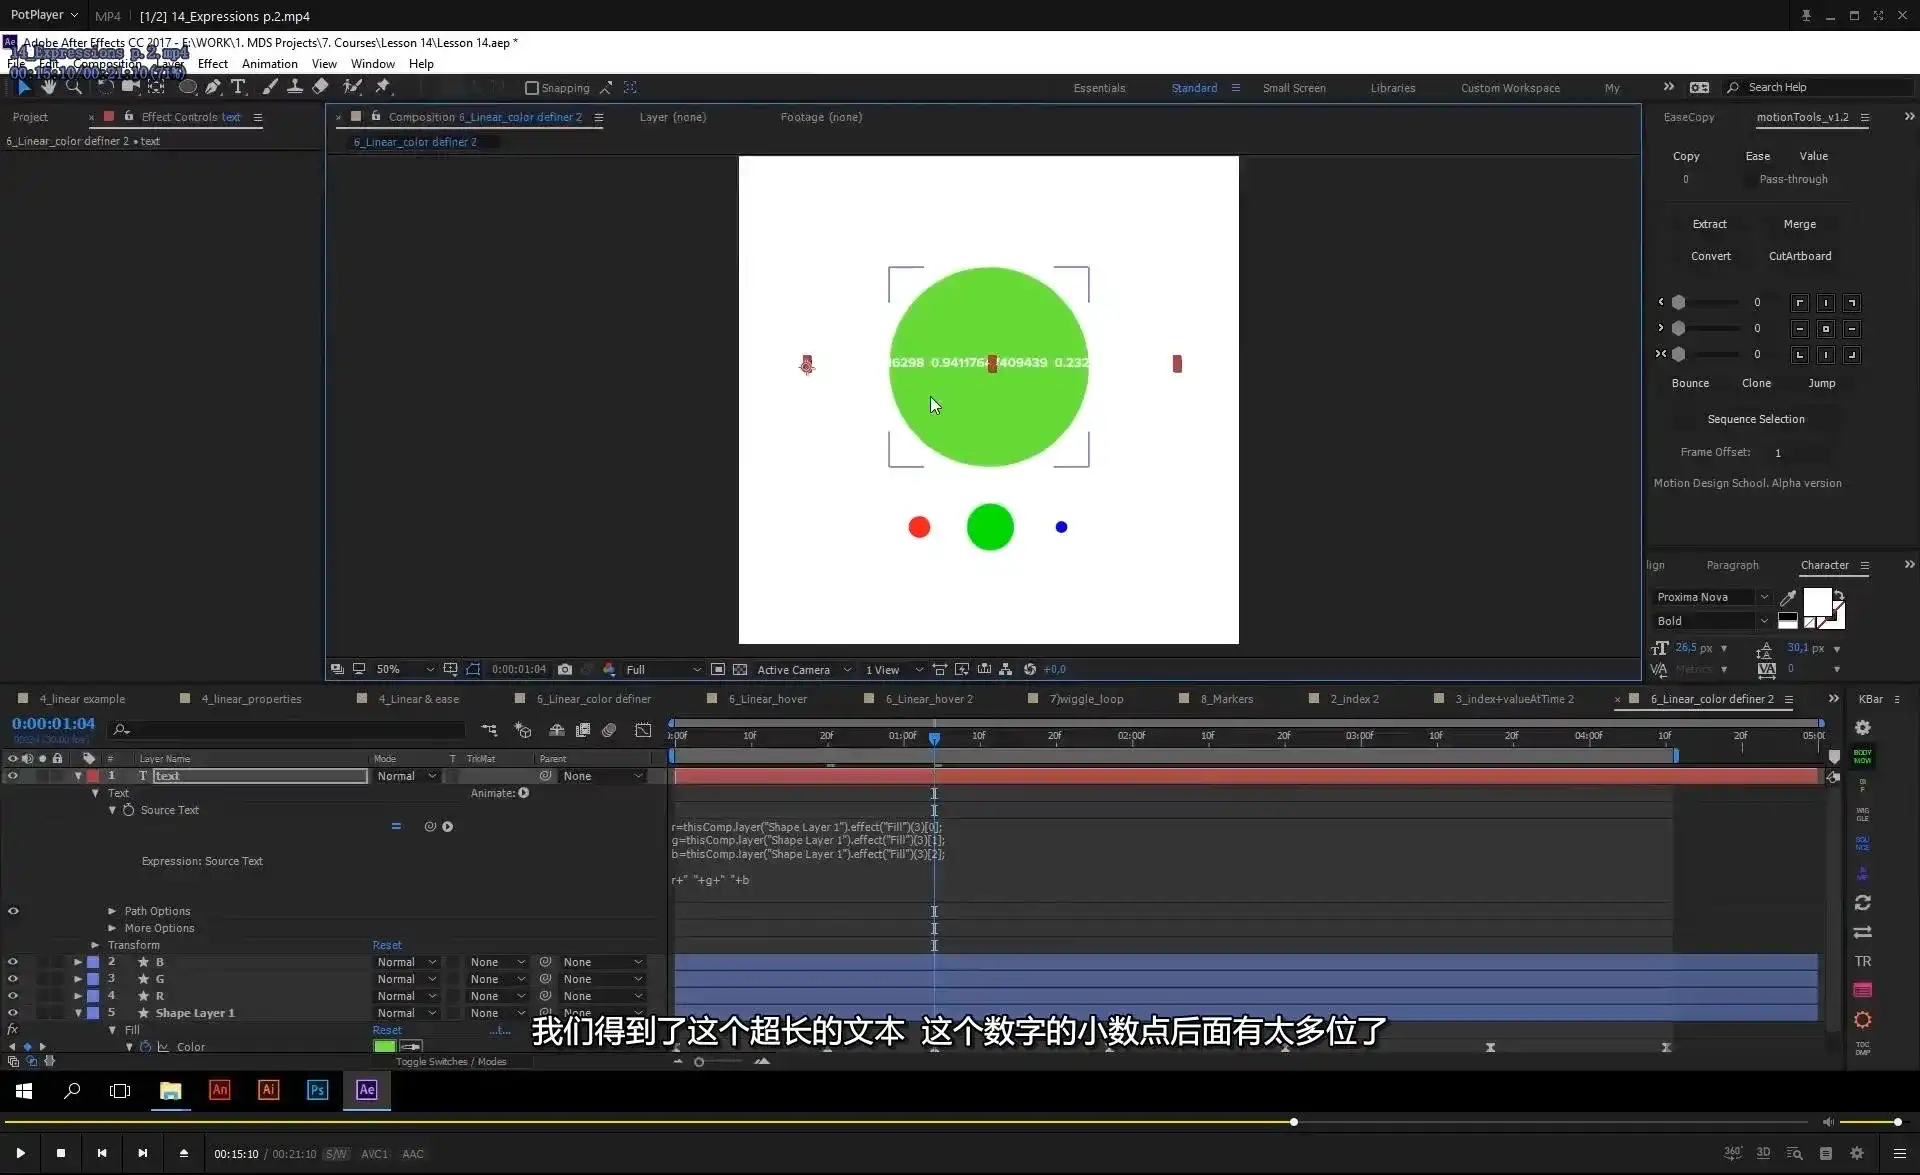Hide Shape Layer 1 with its eye toggle
The width and height of the screenshot is (1920, 1175).
(13, 1013)
